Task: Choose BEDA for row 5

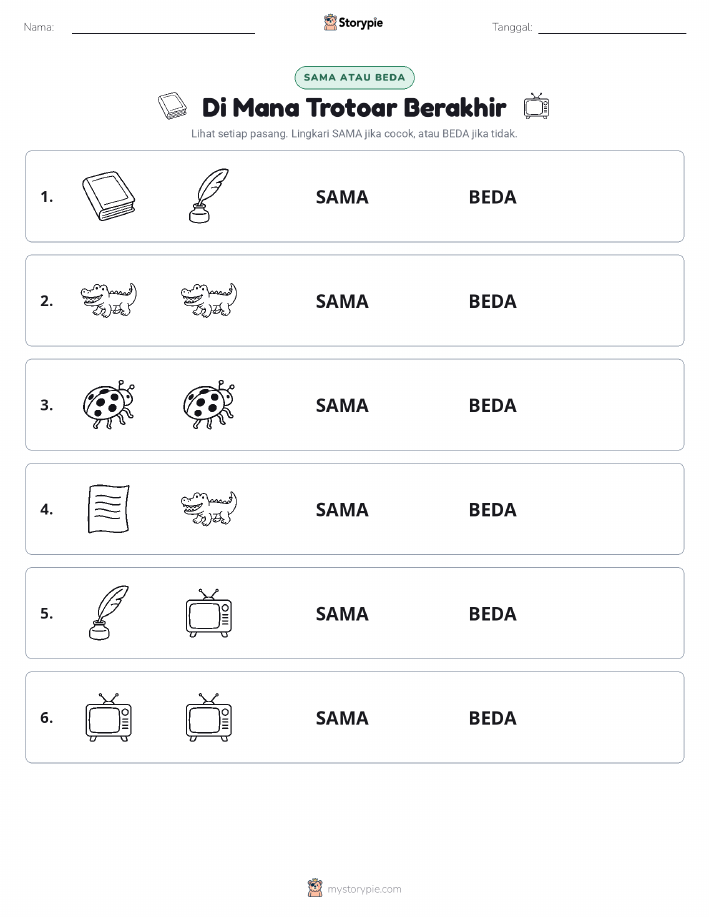Action: [493, 613]
